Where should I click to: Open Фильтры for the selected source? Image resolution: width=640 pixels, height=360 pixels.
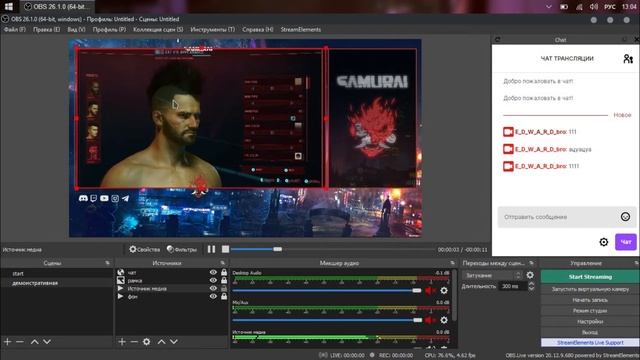182,249
